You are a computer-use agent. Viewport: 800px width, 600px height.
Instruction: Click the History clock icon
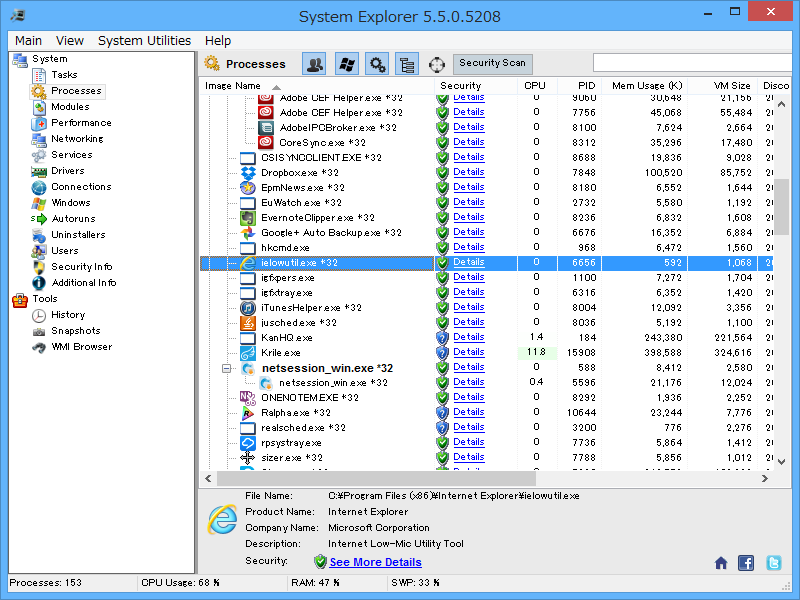(39, 315)
